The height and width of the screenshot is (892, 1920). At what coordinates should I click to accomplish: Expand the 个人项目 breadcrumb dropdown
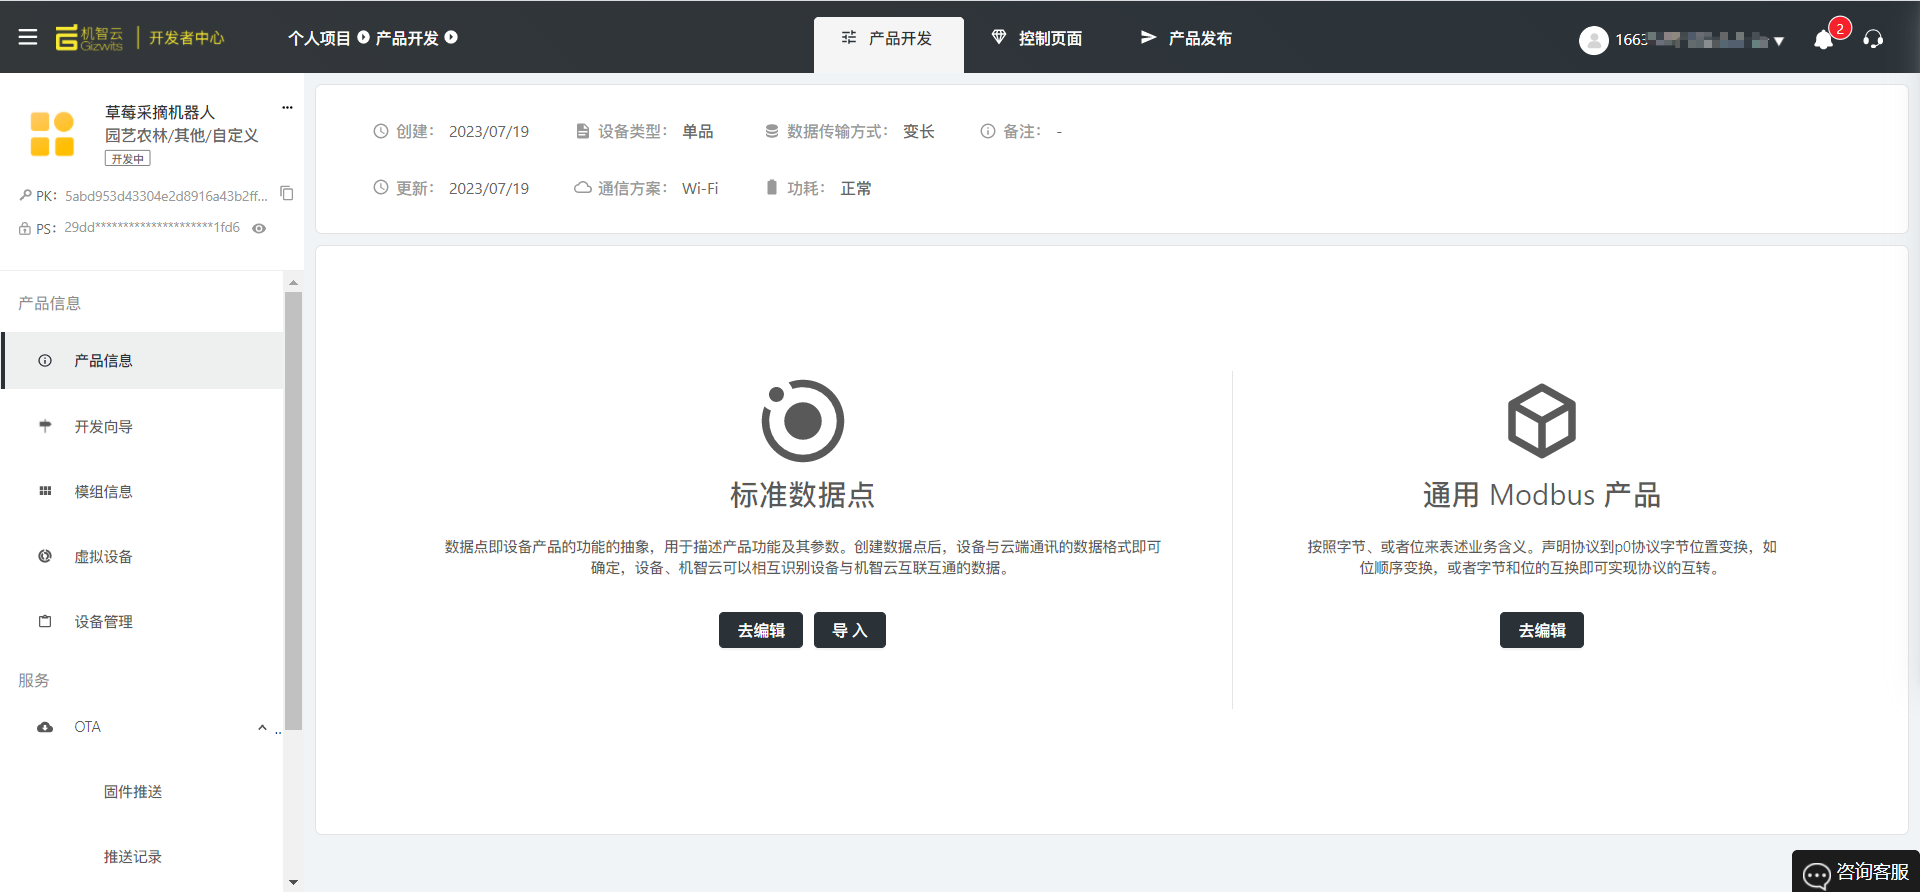pos(363,38)
